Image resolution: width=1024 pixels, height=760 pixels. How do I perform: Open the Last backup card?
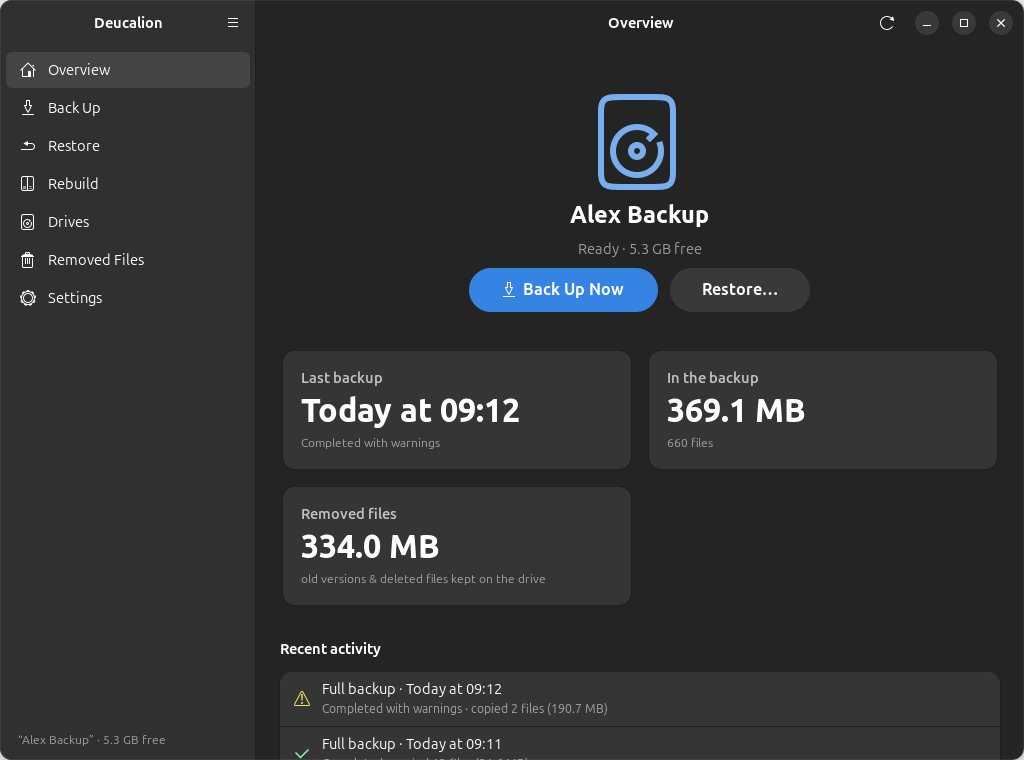coord(457,410)
